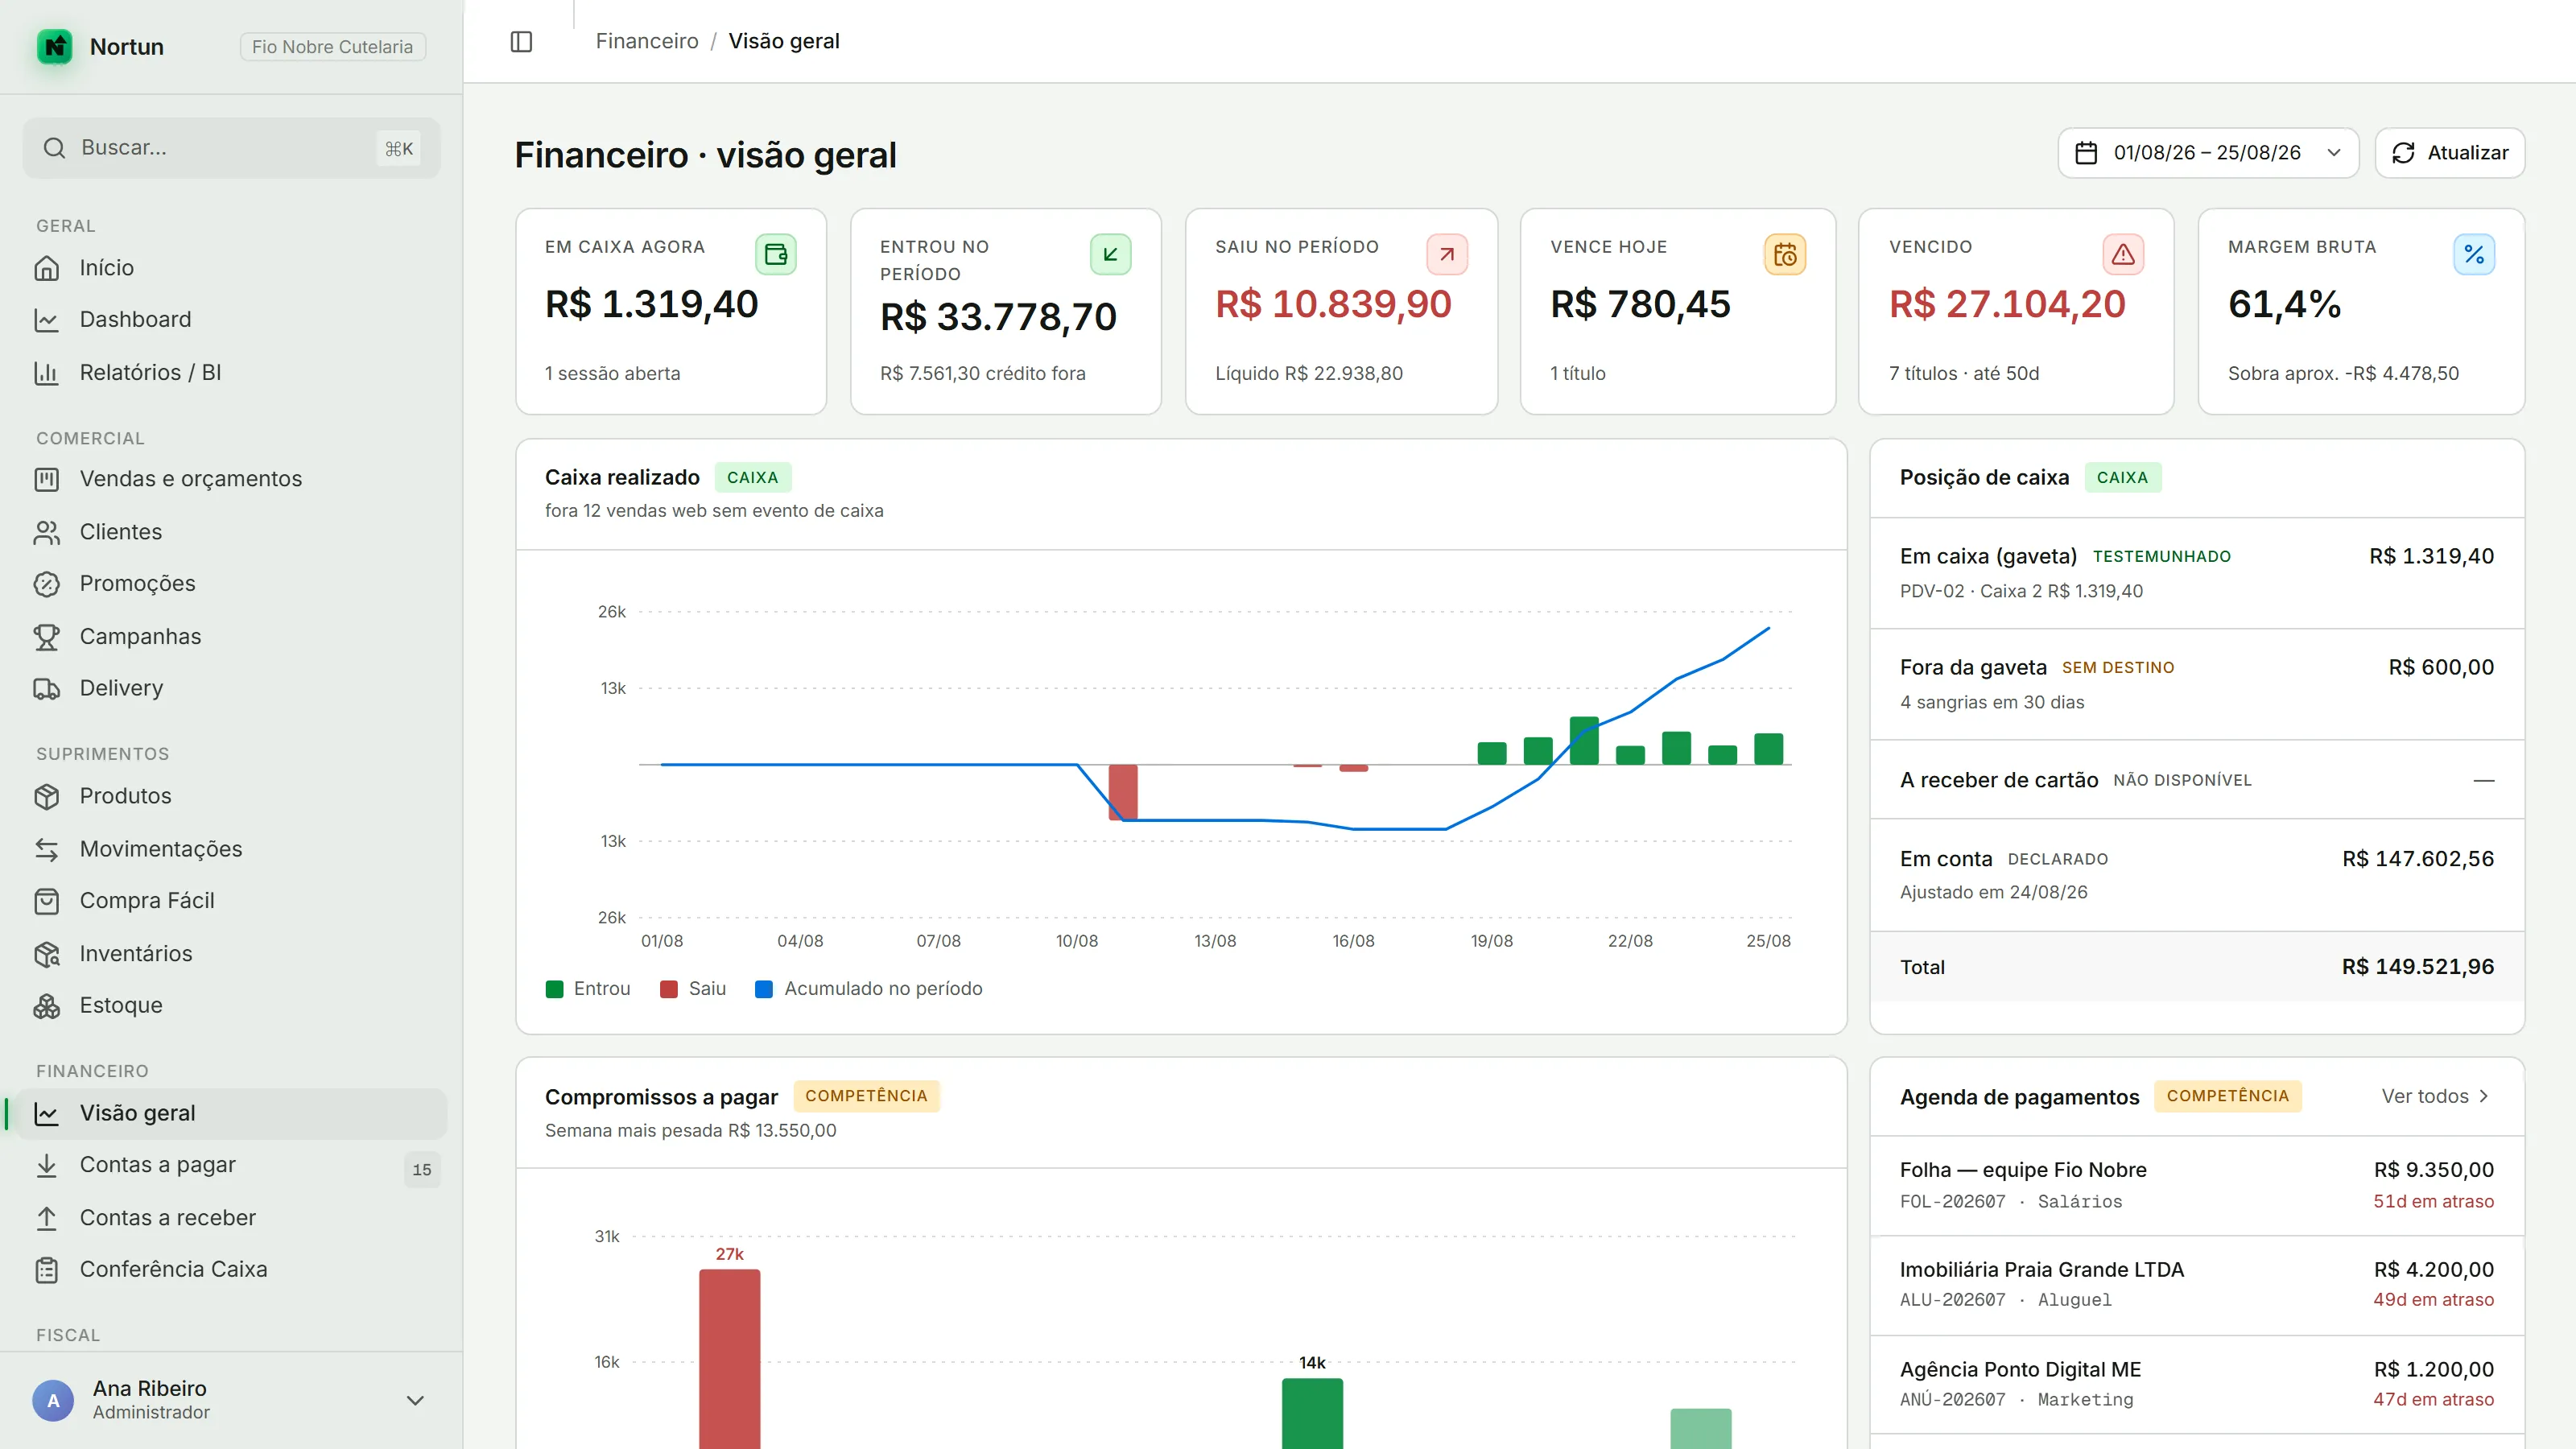The height and width of the screenshot is (1449, 2576).
Task: Open the date range 01/08/26 – 25/08/26 dropdown
Action: click(x=2208, y=153)
